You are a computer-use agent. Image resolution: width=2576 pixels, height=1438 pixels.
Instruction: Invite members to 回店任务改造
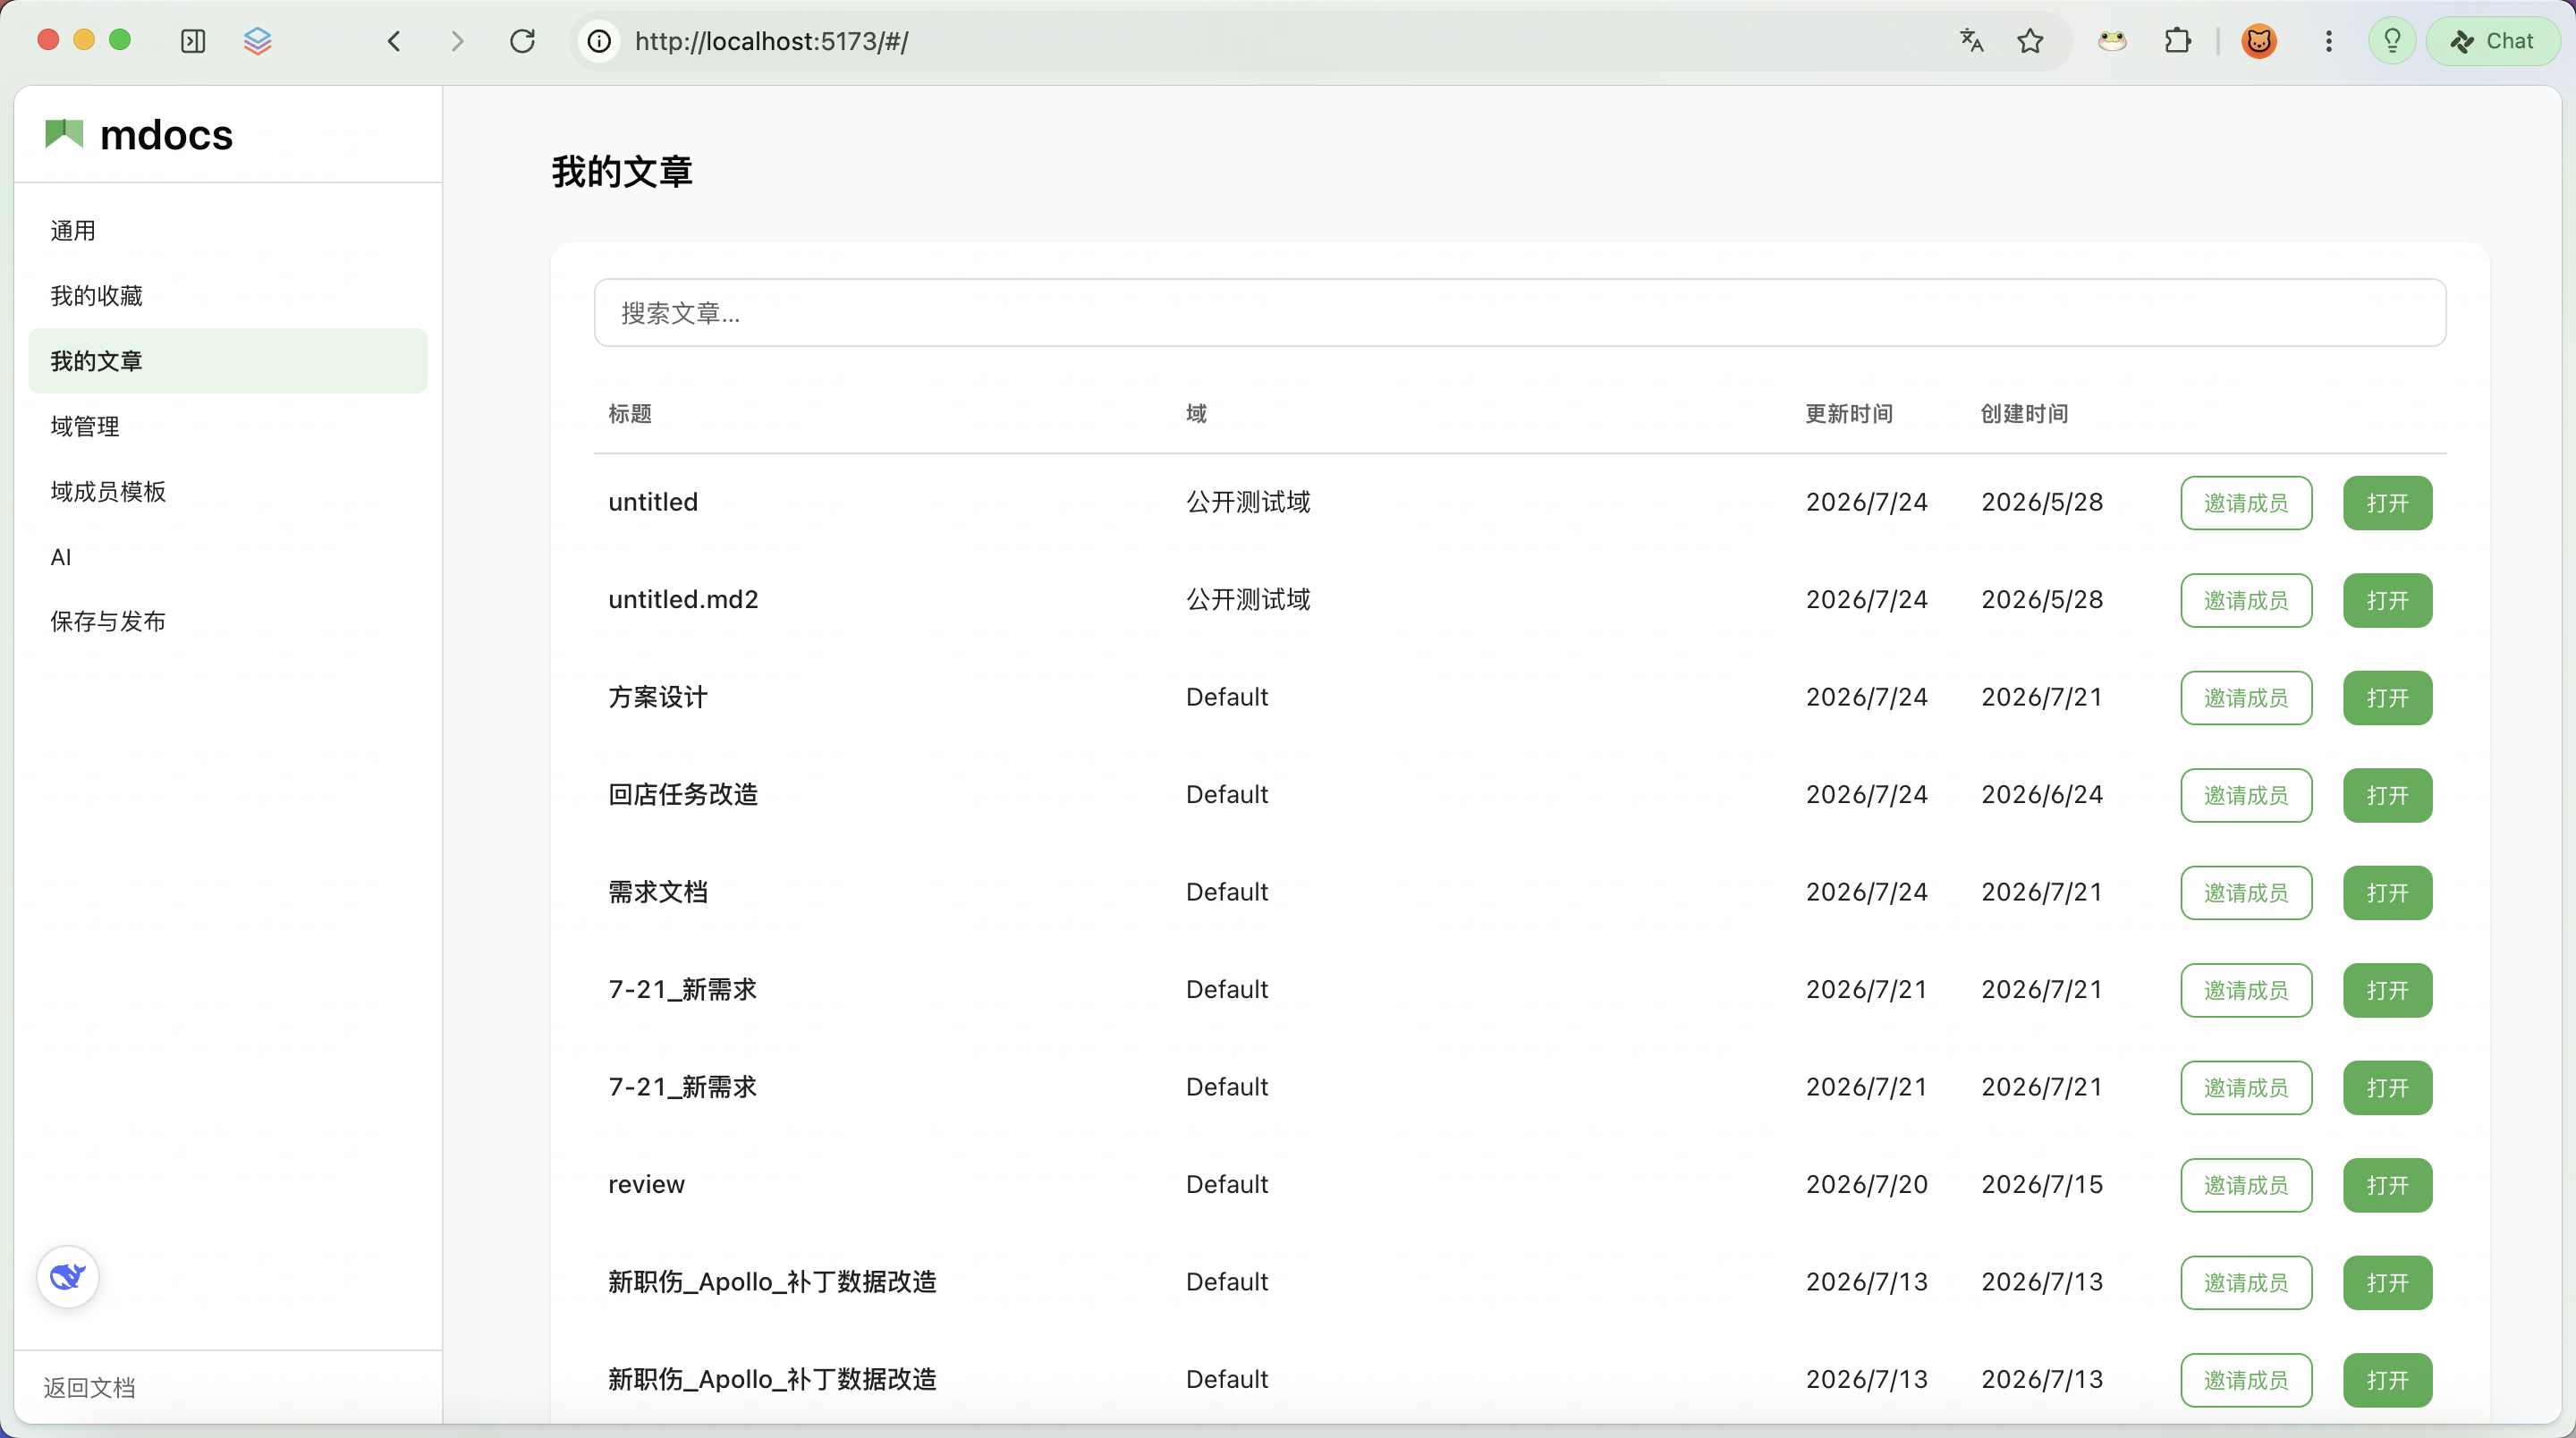(2246, 795)
